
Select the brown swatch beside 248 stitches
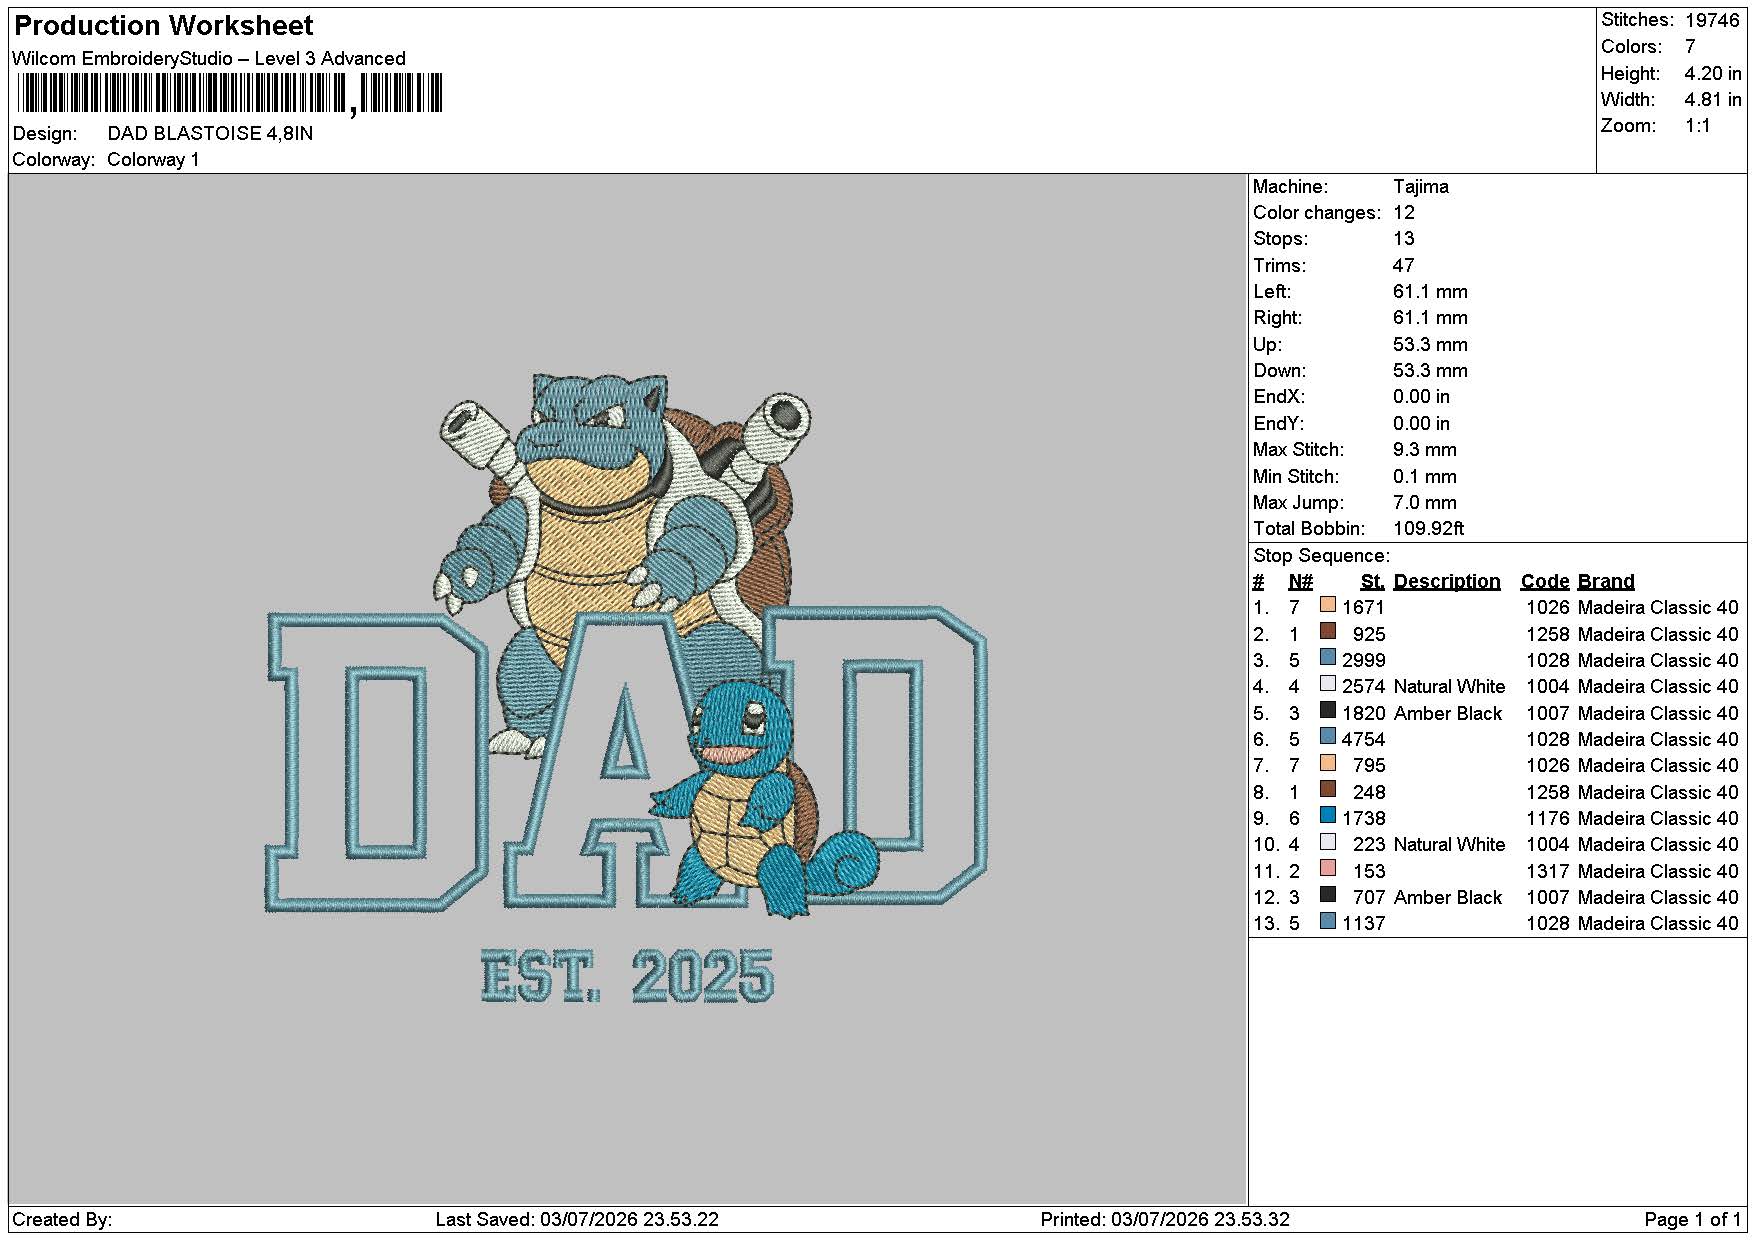click(x=1328, y=790)
